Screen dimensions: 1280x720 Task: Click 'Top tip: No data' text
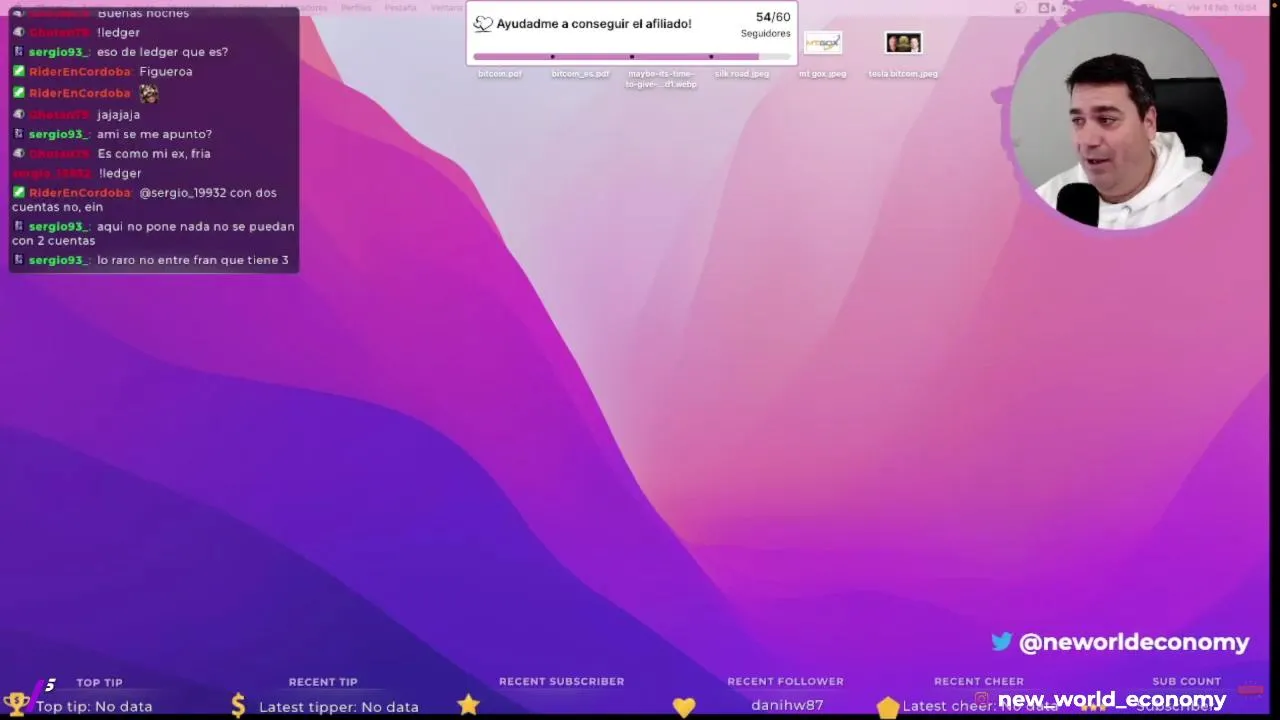[x=94, y=706]
